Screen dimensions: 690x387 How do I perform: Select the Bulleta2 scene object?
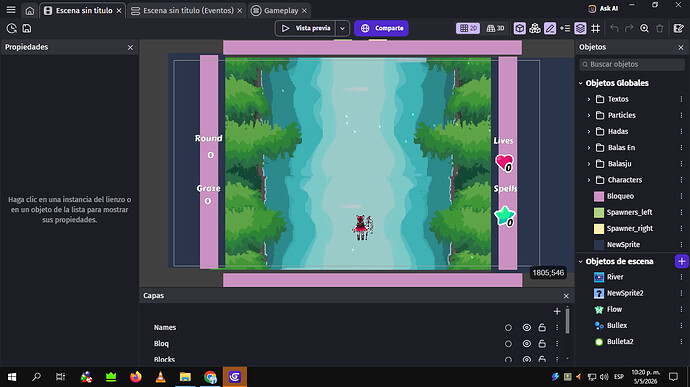(620, 342)
